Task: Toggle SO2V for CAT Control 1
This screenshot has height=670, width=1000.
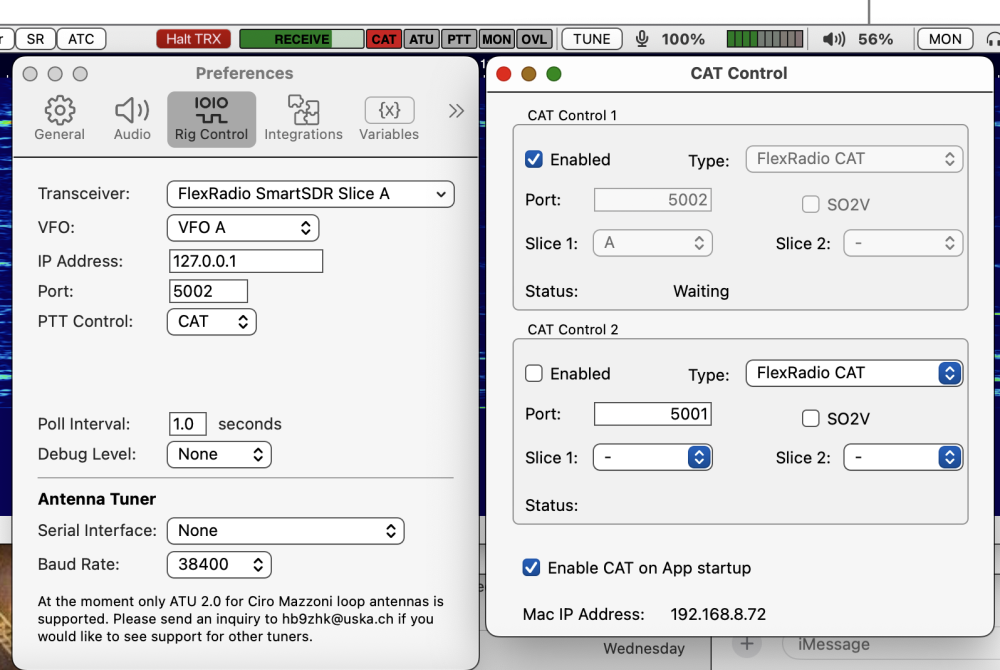Action: [811, 204]
